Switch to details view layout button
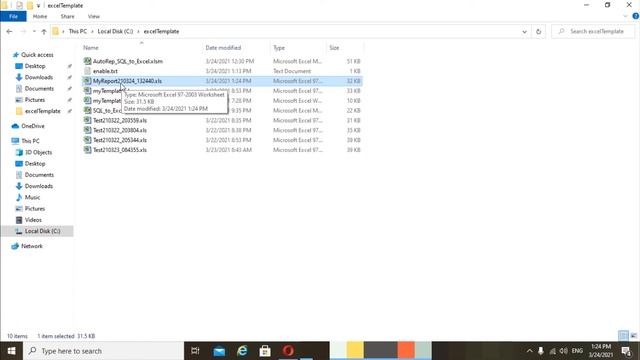Viewport: 640px width, 360px height. coord(623,336)
